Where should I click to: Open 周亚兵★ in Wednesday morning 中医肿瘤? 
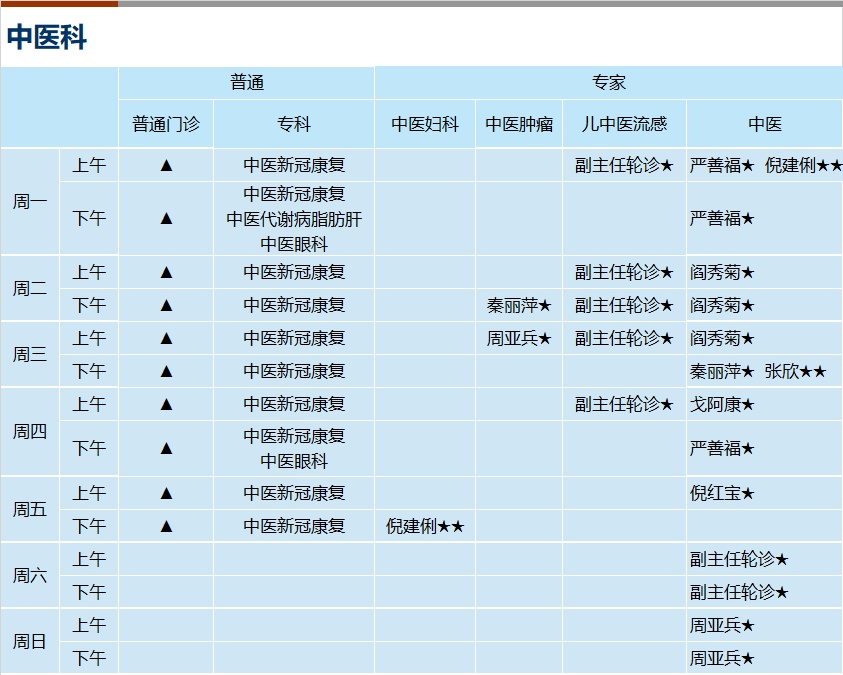[519, 338]
